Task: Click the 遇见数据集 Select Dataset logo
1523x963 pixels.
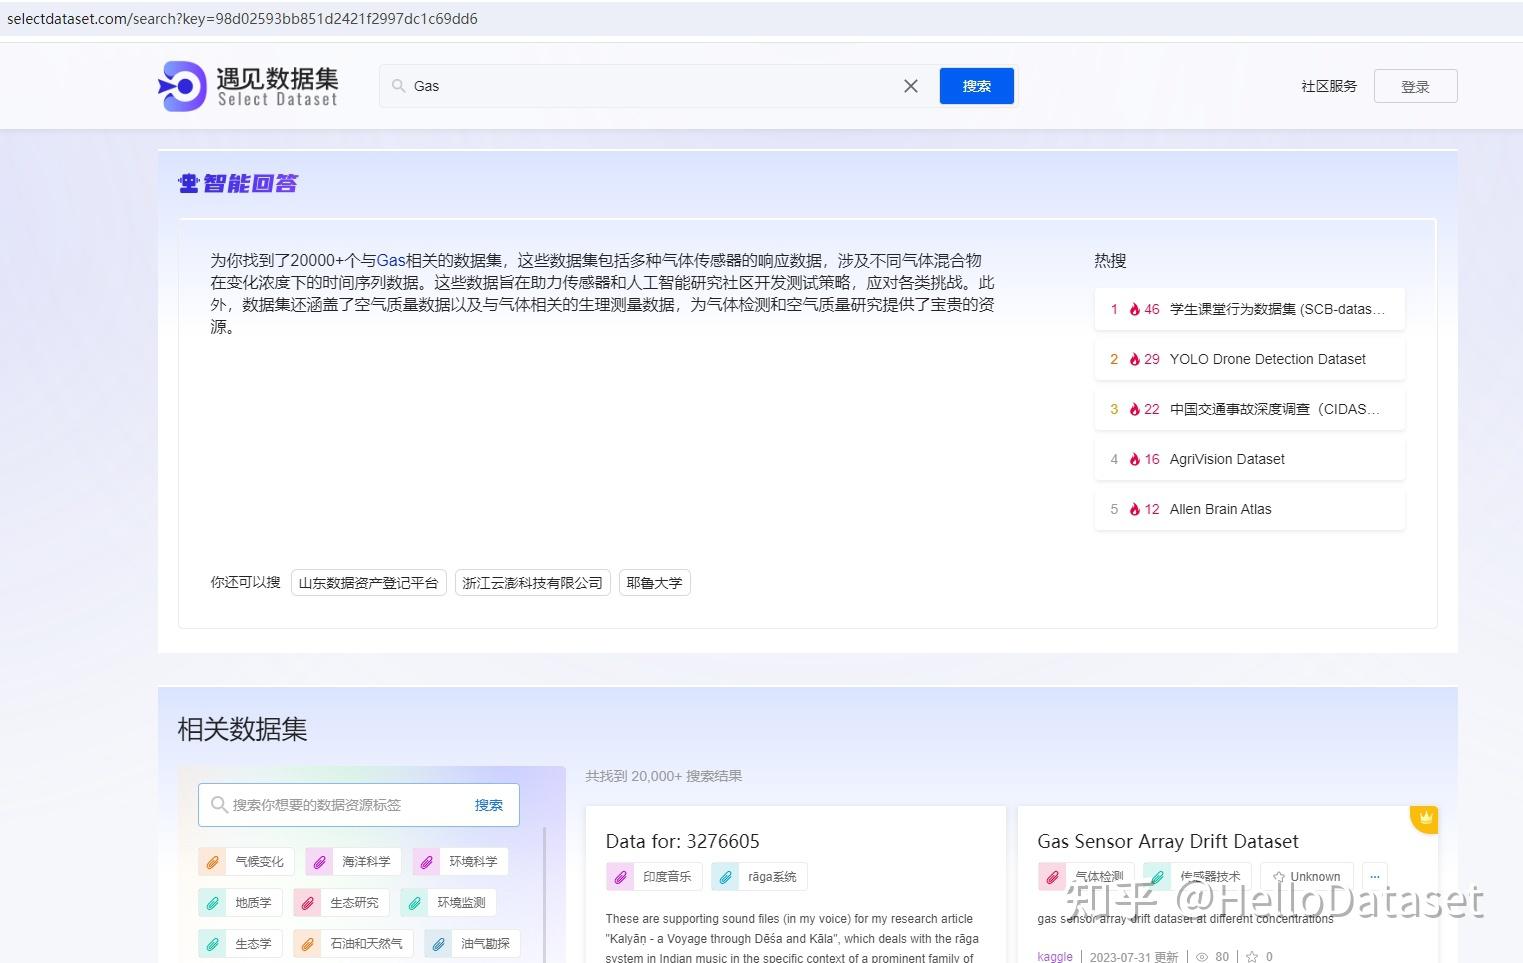Action: (x=246, y=85)
